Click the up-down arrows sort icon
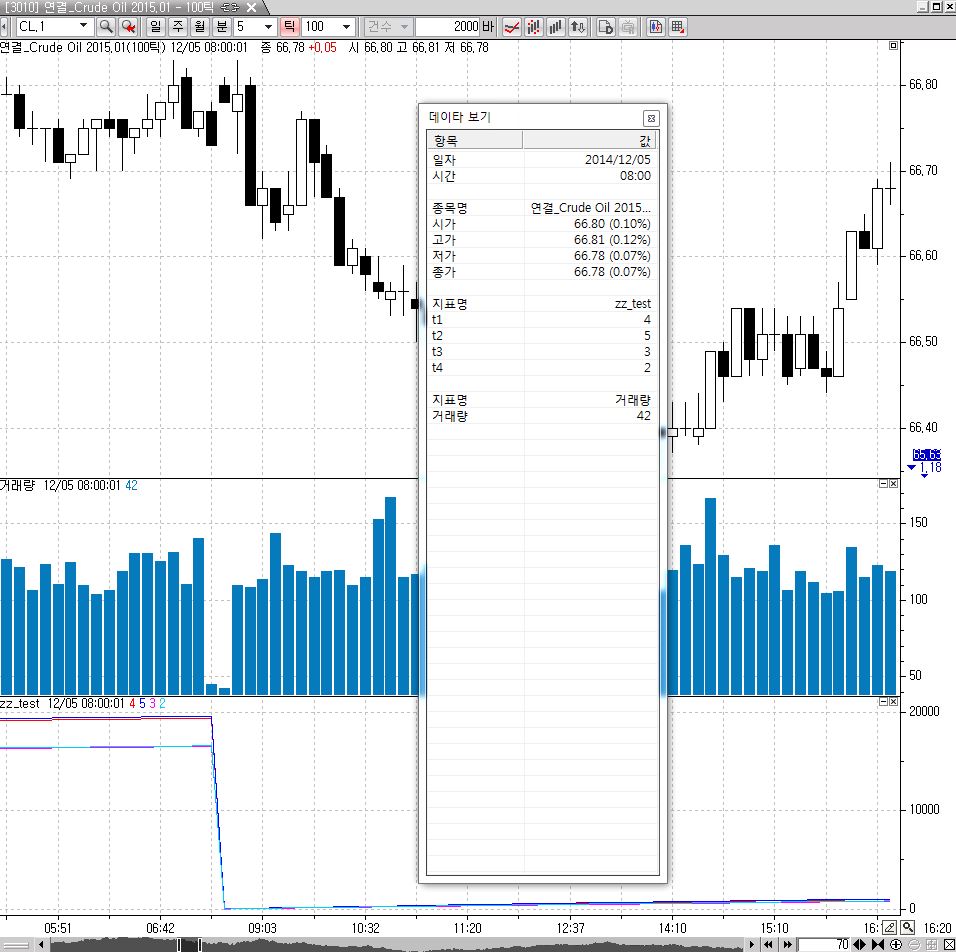 pos(577,27)
